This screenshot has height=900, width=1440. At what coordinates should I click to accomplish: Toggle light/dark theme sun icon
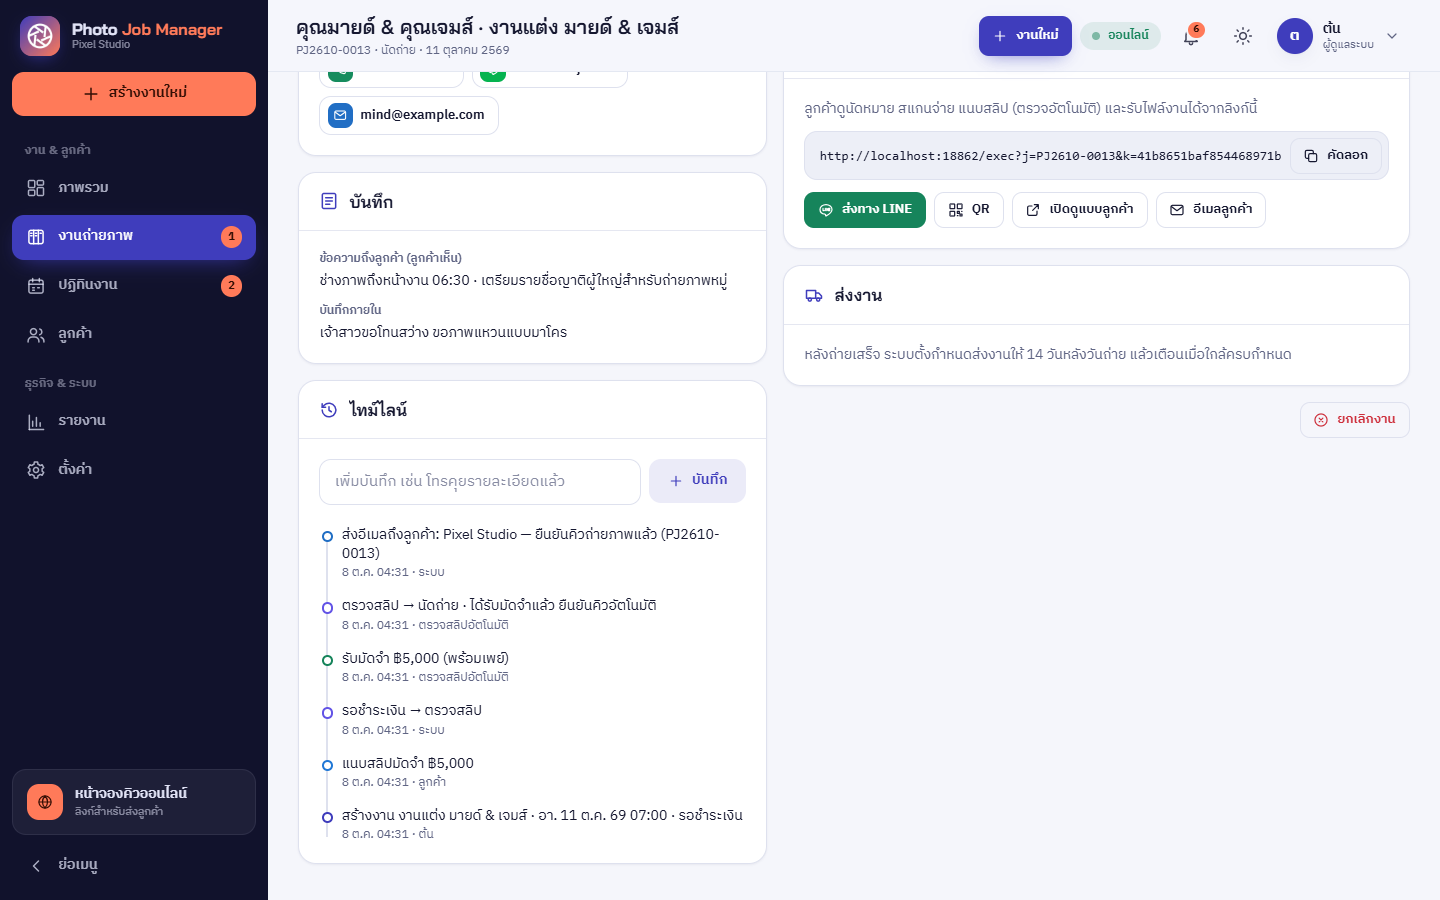[1243, 36]
